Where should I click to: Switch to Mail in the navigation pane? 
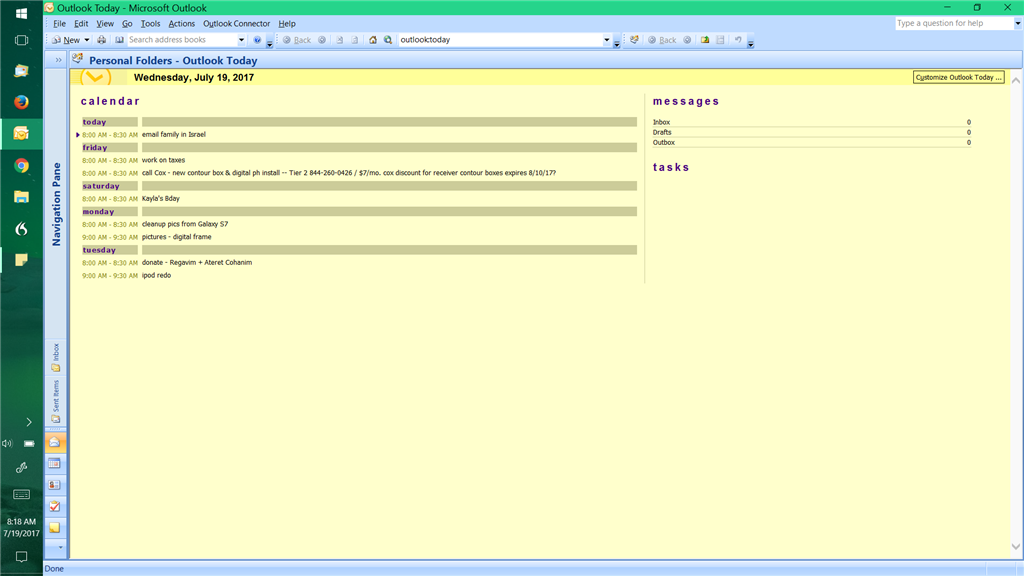(x=55, y=443)
